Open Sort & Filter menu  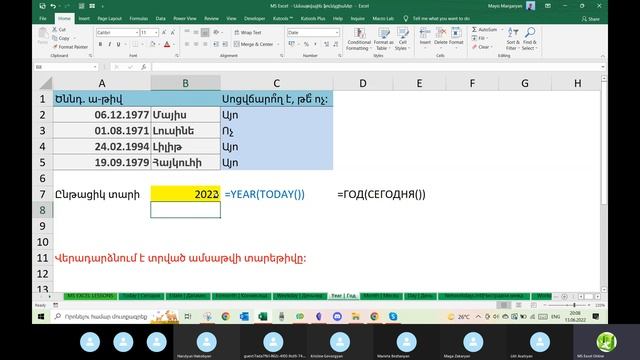pyautogui.click(x=513, y=39)
